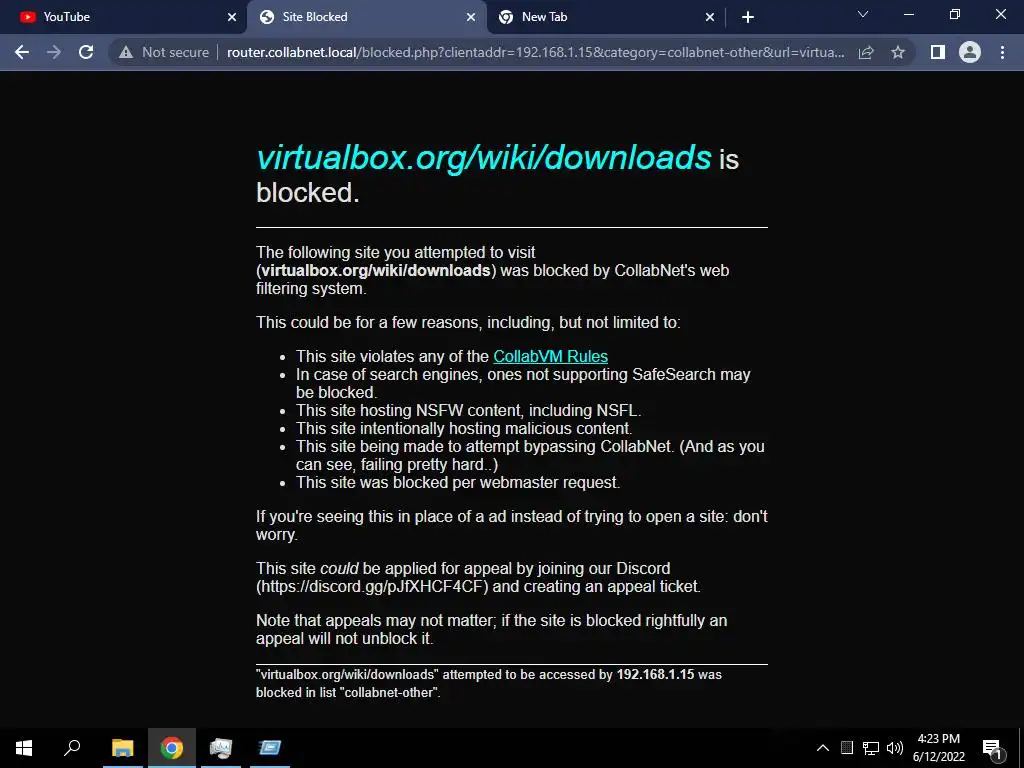Image resolution: width=1024 pixels, height=768 pixels.
Task: Click the Discord invite URL text
Action: pyautogui.click(x=372, y=586)
